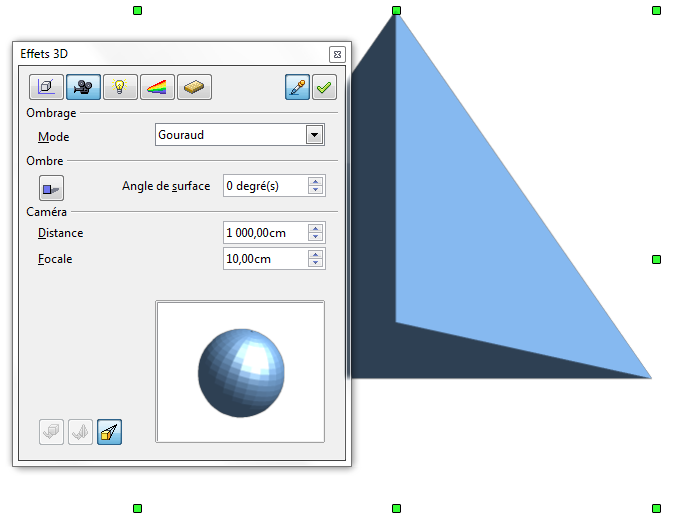677x528 pixels.
Task: Apply settings with green checkmark button
Action: [324, 87]
